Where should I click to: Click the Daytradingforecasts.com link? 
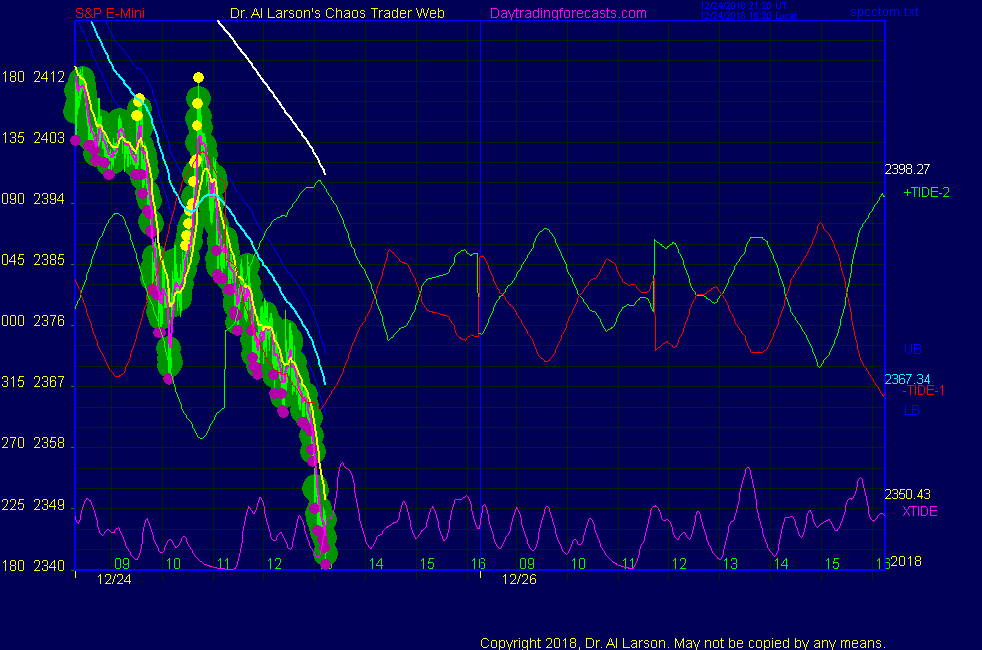(x=567, y=13)
